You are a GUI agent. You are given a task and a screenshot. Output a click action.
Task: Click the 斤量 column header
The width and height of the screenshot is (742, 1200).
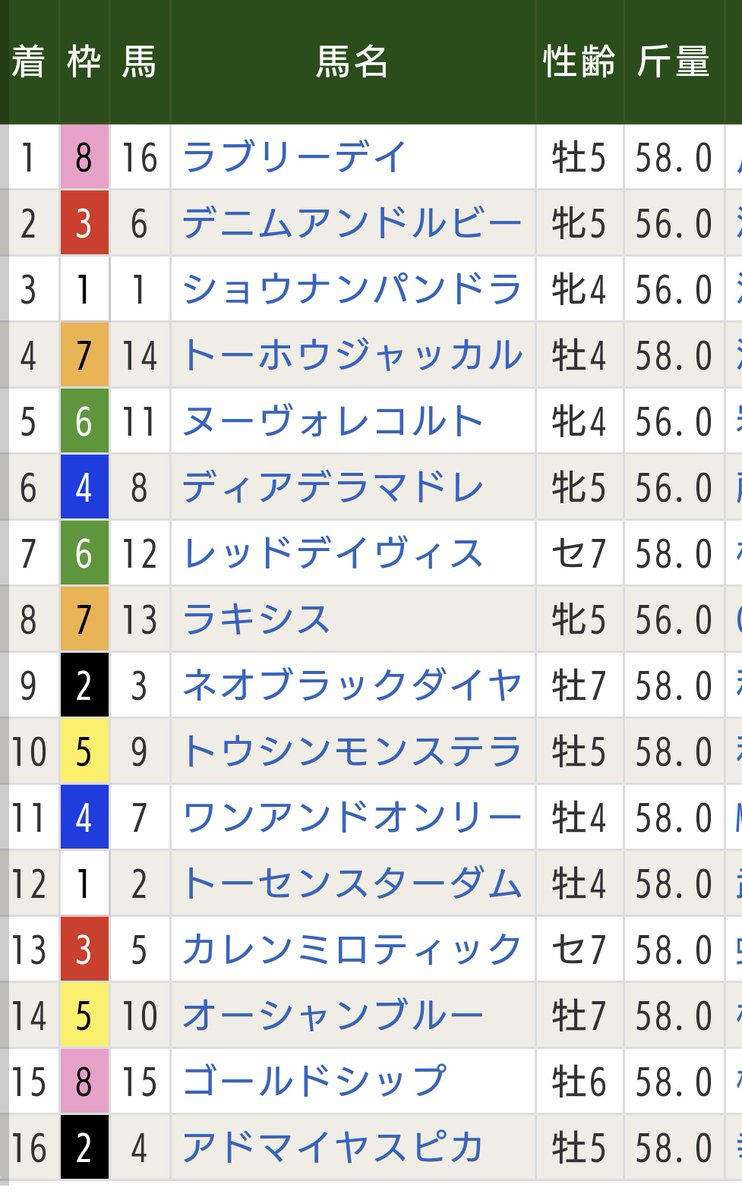pos(673,62)
